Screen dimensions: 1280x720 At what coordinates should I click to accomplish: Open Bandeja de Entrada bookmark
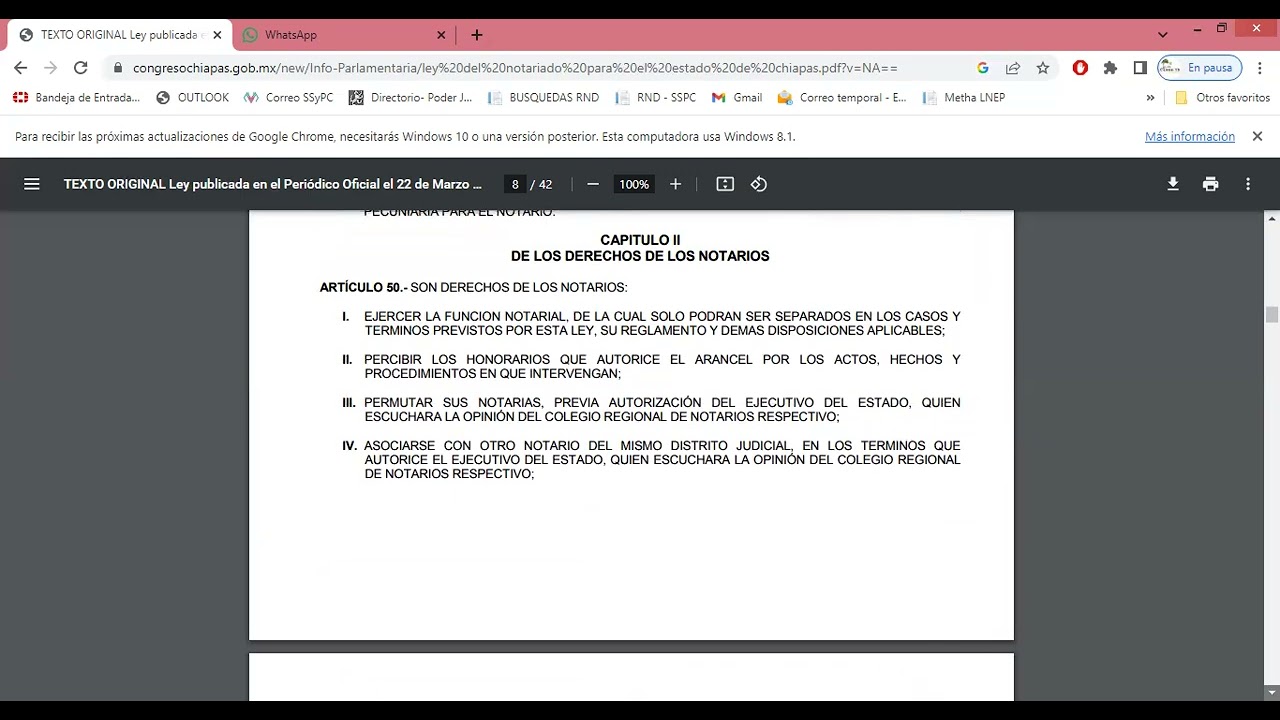pos(77,98)
